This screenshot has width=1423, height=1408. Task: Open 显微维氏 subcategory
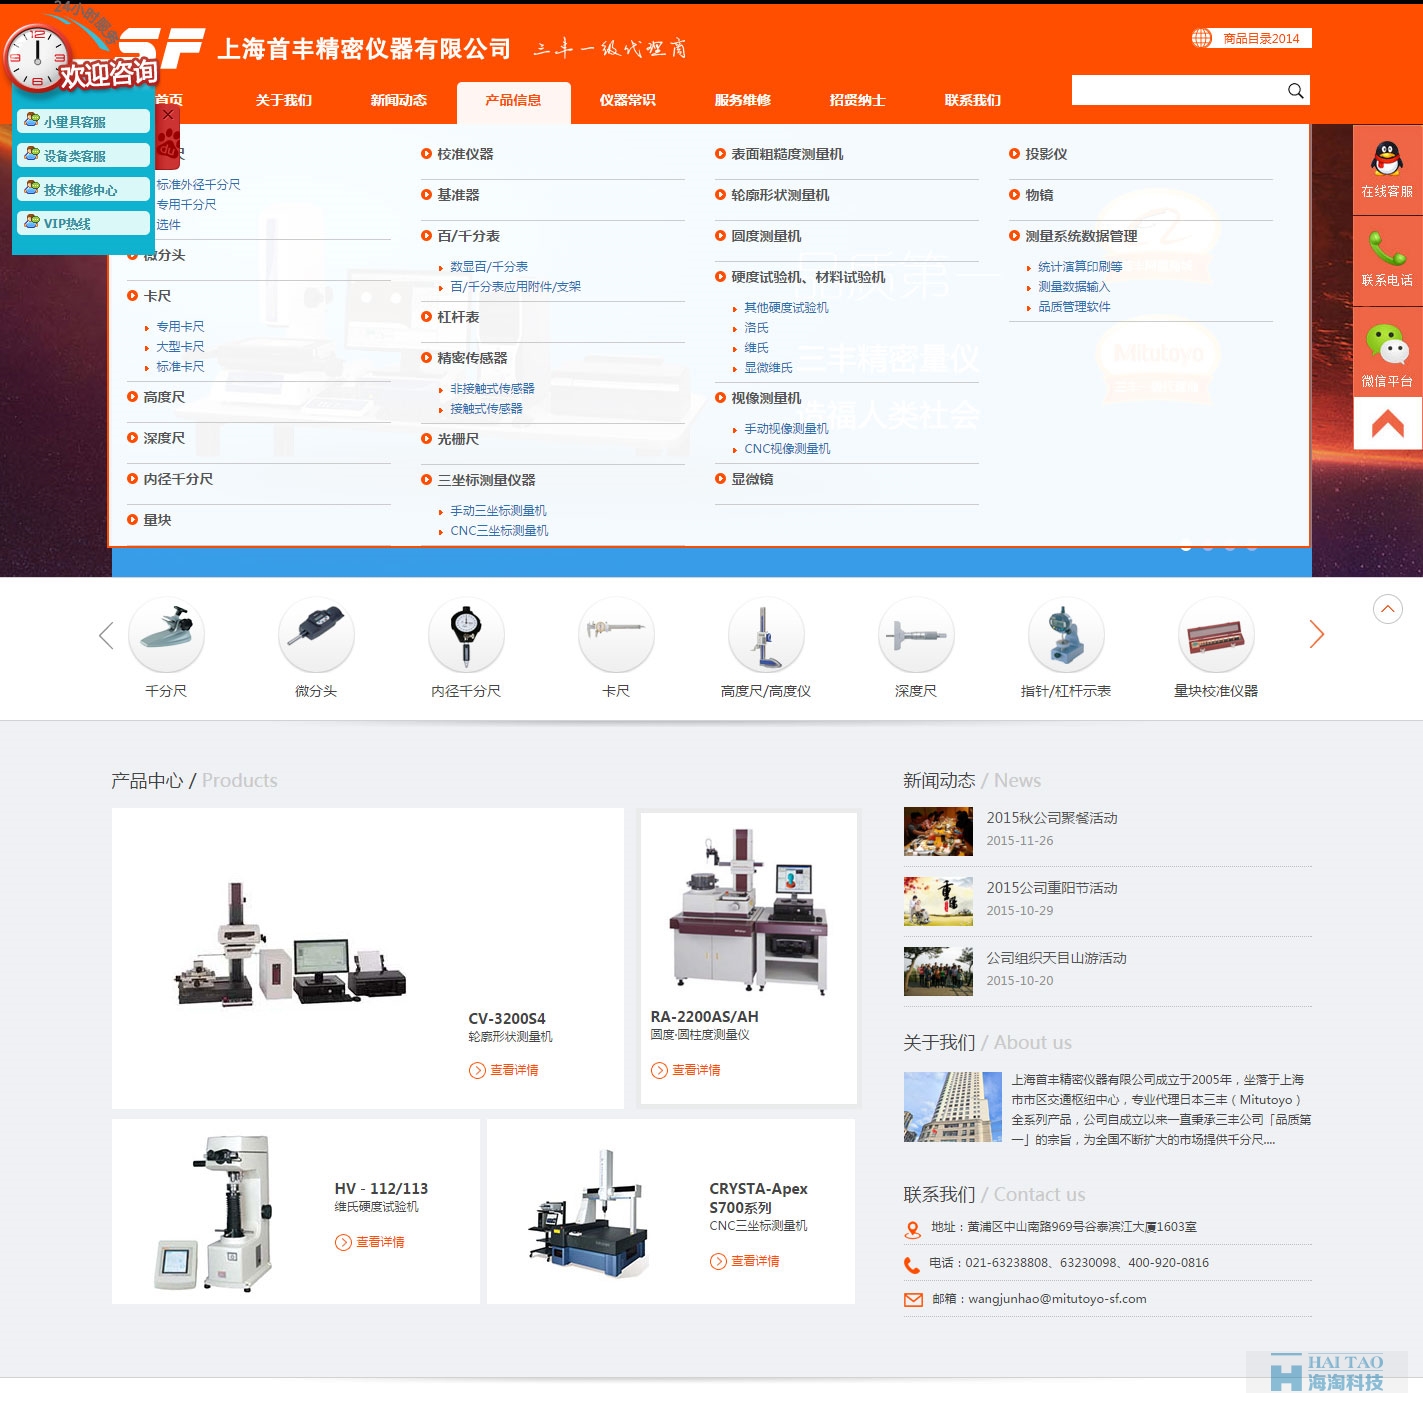coord(768,368)
